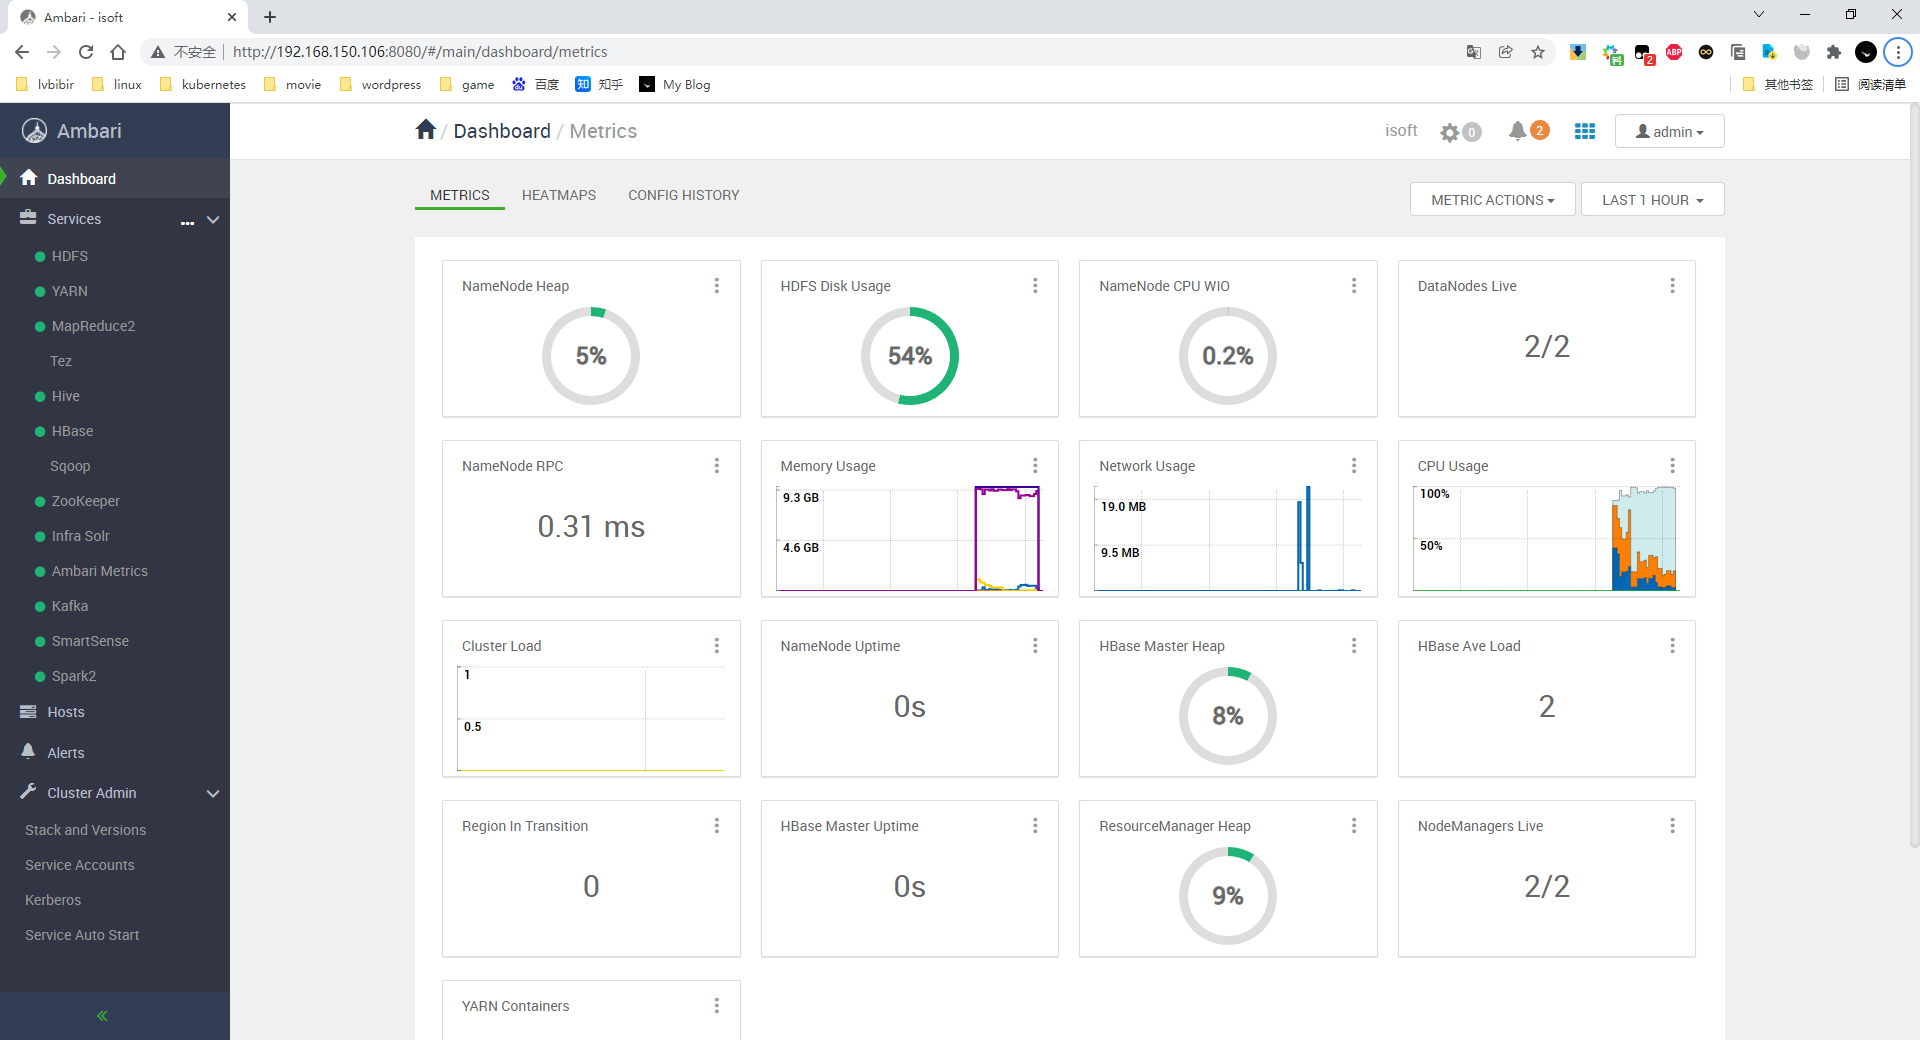The width and height of the screenshot is (1920, 1040).
Task: Click the background operations gear icon
Action: [1450, 132]
